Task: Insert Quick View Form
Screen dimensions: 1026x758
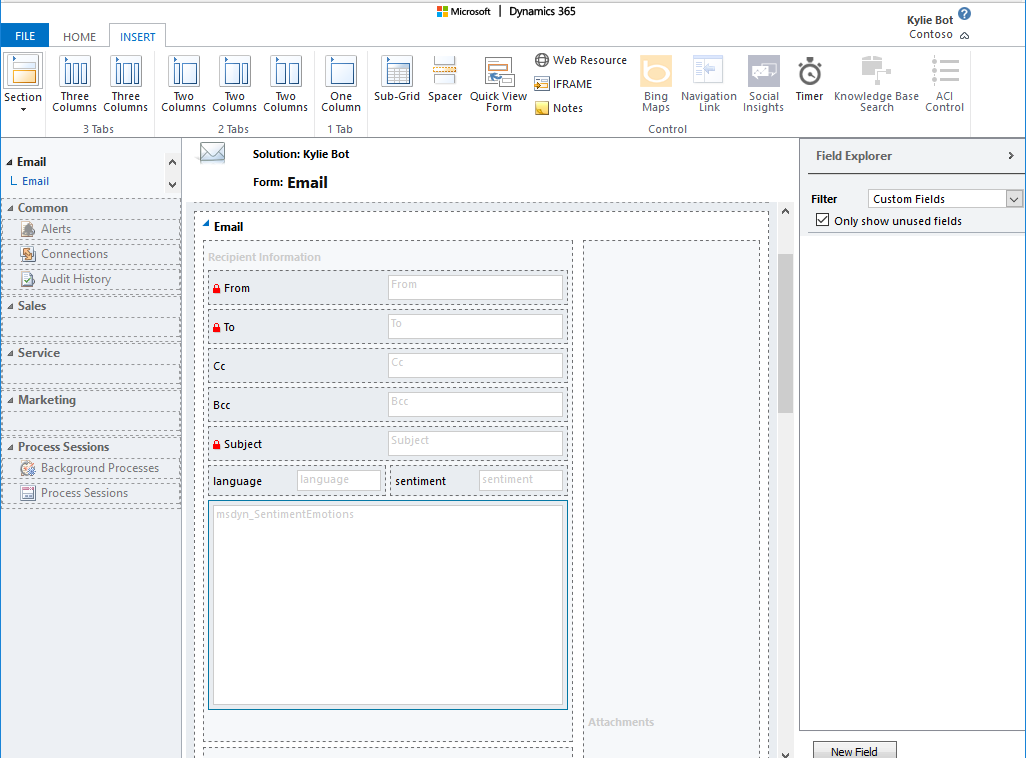Action: point(499,84)
